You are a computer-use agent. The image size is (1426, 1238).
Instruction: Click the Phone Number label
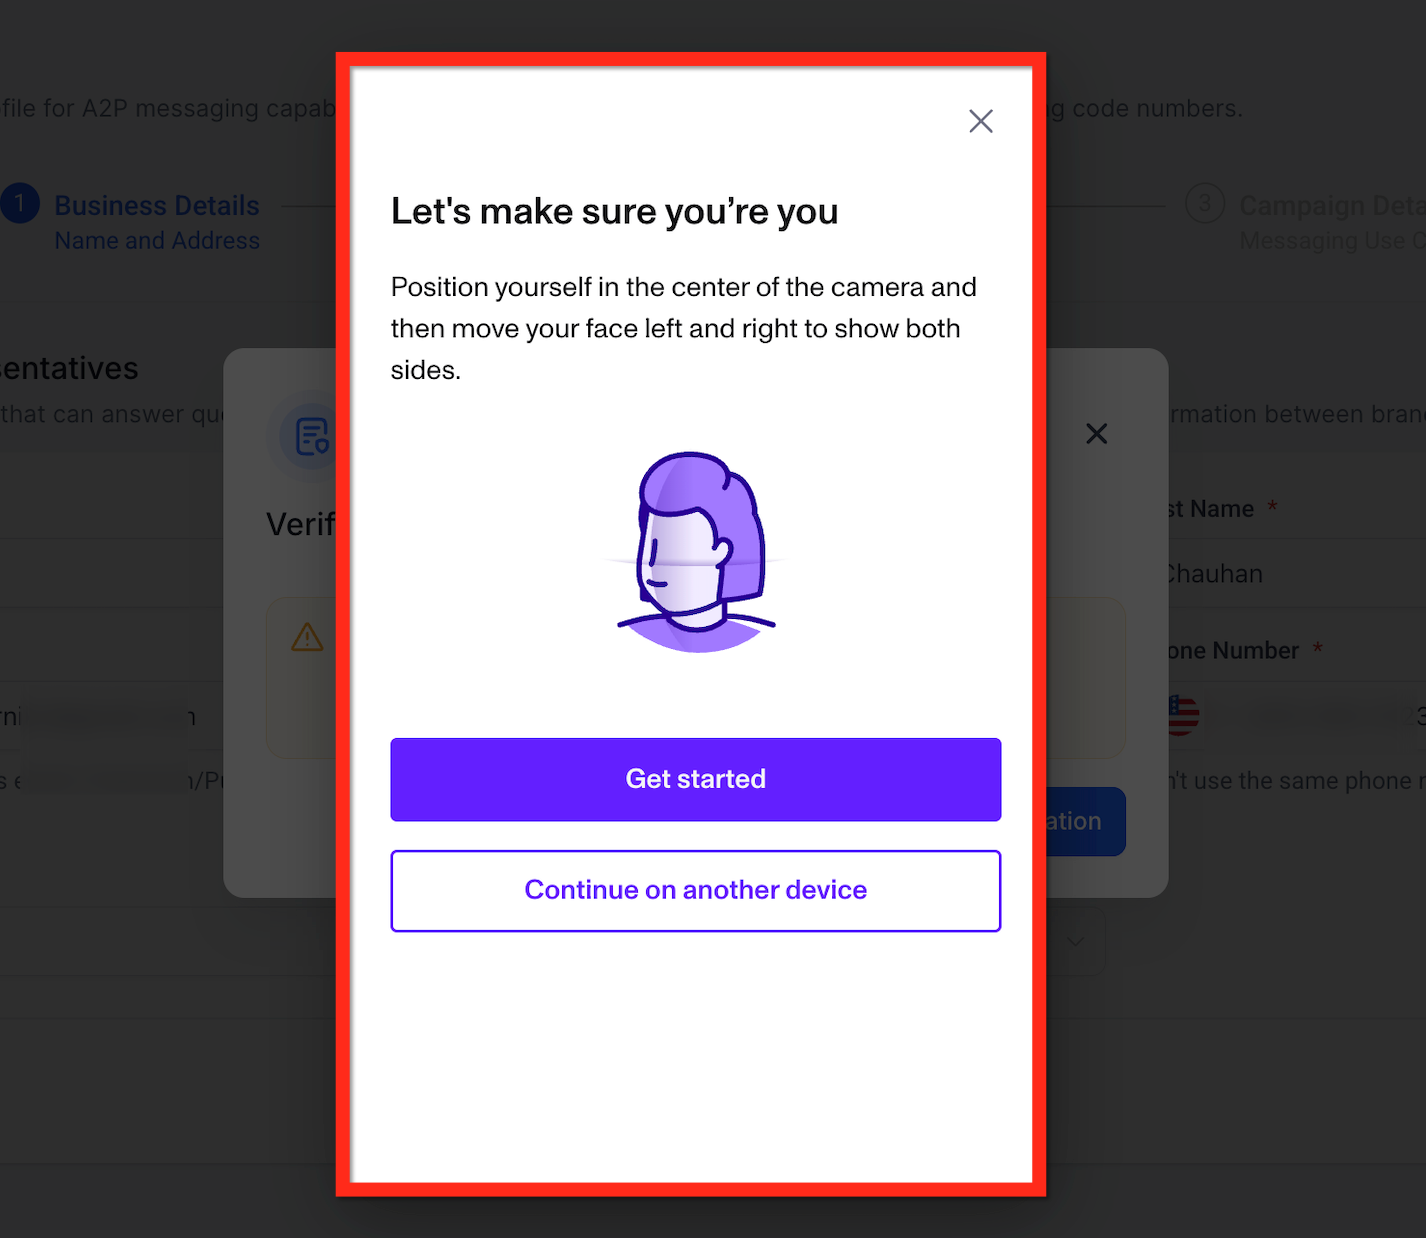tap(1232, 651)
